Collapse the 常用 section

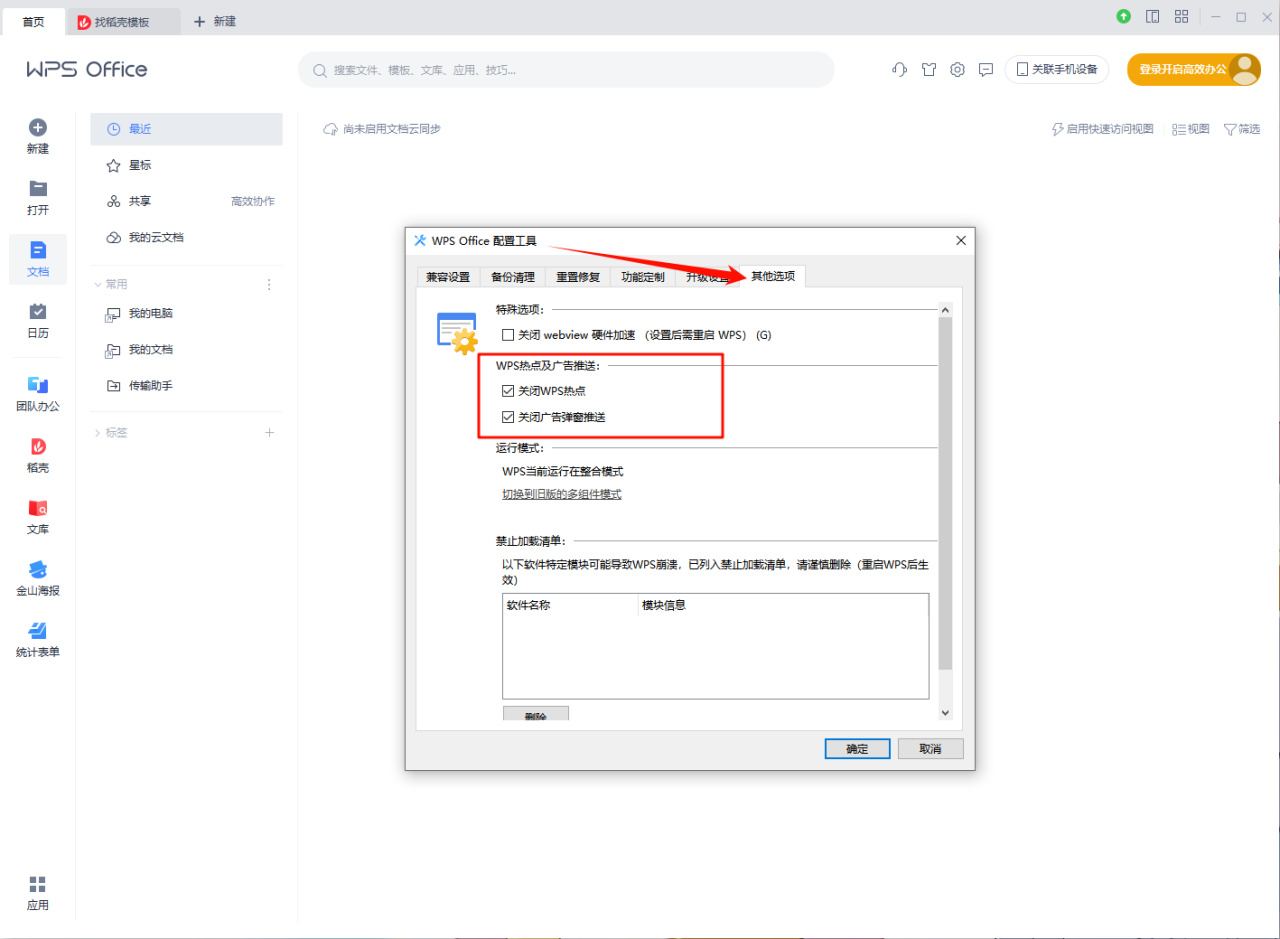pos(97,284)
